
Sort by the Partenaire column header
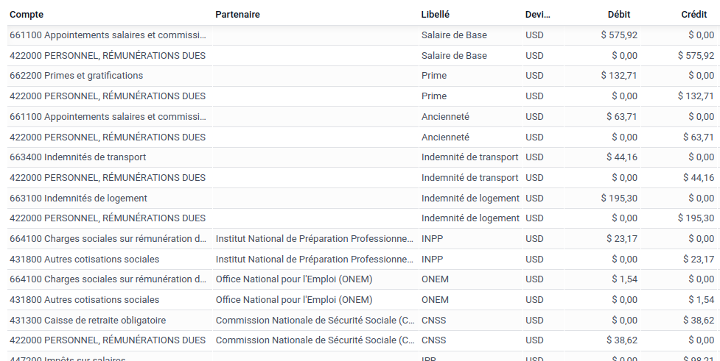[237, 15]
